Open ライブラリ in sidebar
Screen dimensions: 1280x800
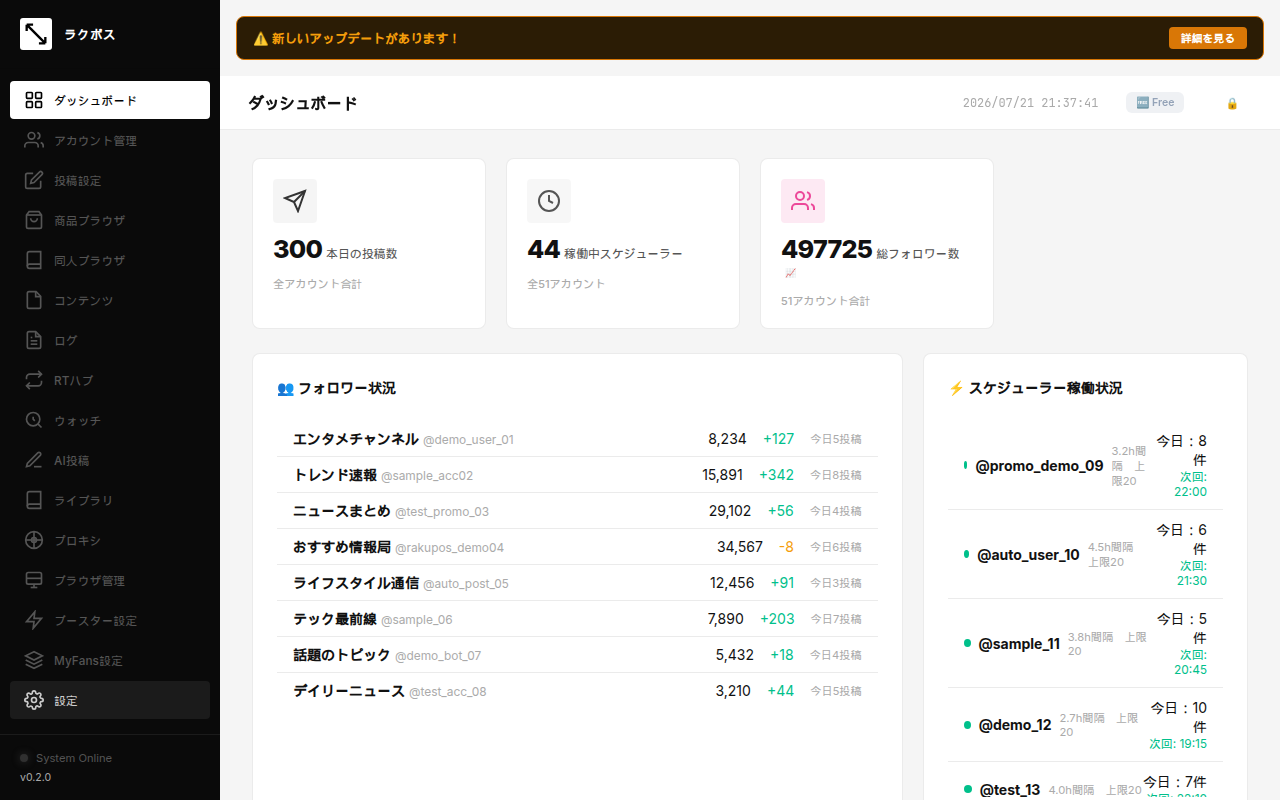110,500
